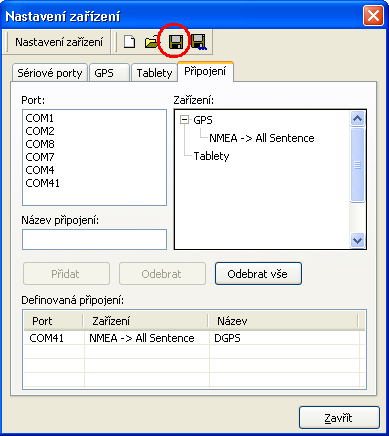Click the Odebrat button

tap(162, 274)
